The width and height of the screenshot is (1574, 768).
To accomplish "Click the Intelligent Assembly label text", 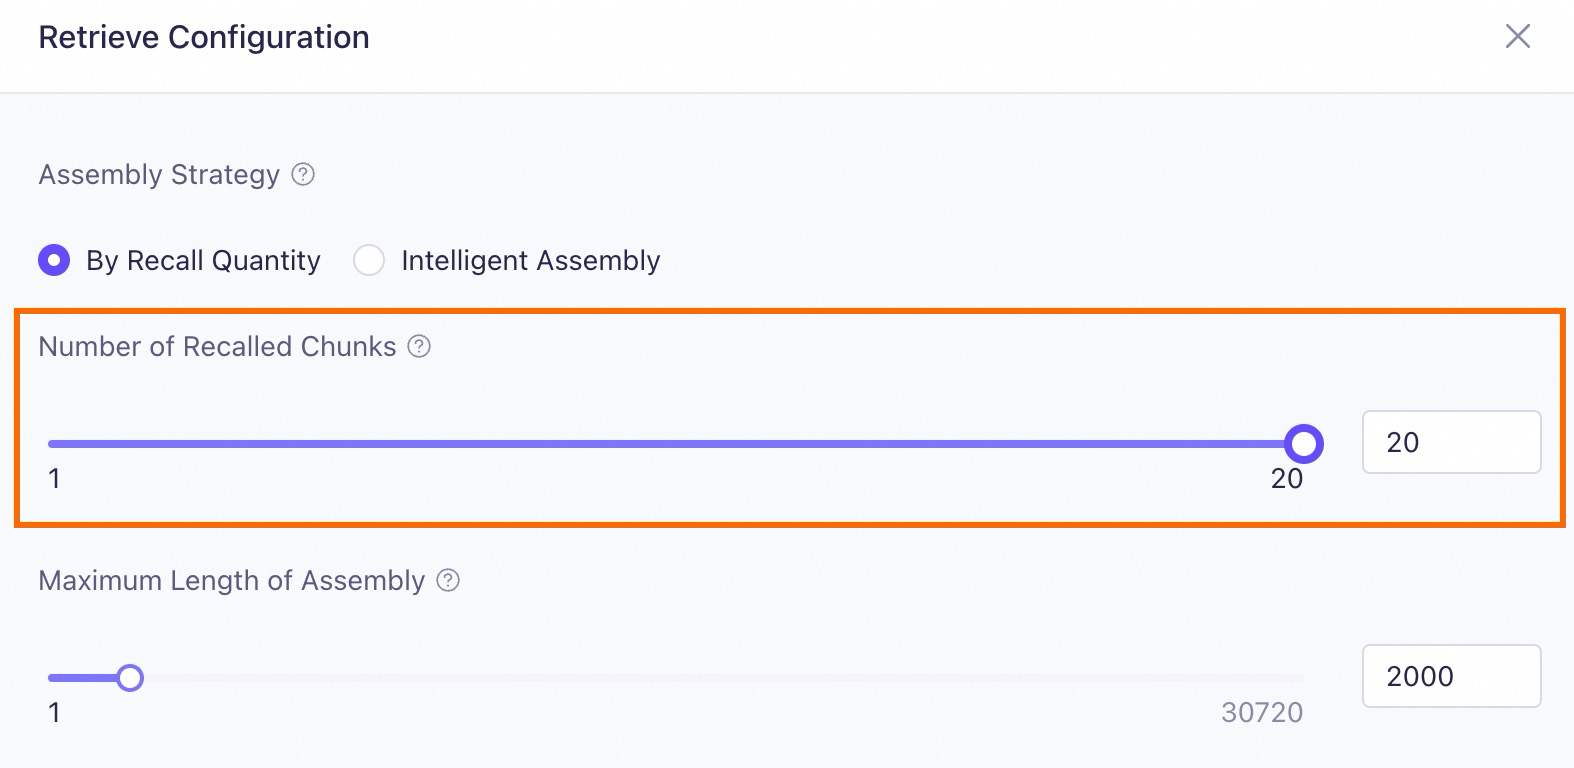I will [531, 261].
